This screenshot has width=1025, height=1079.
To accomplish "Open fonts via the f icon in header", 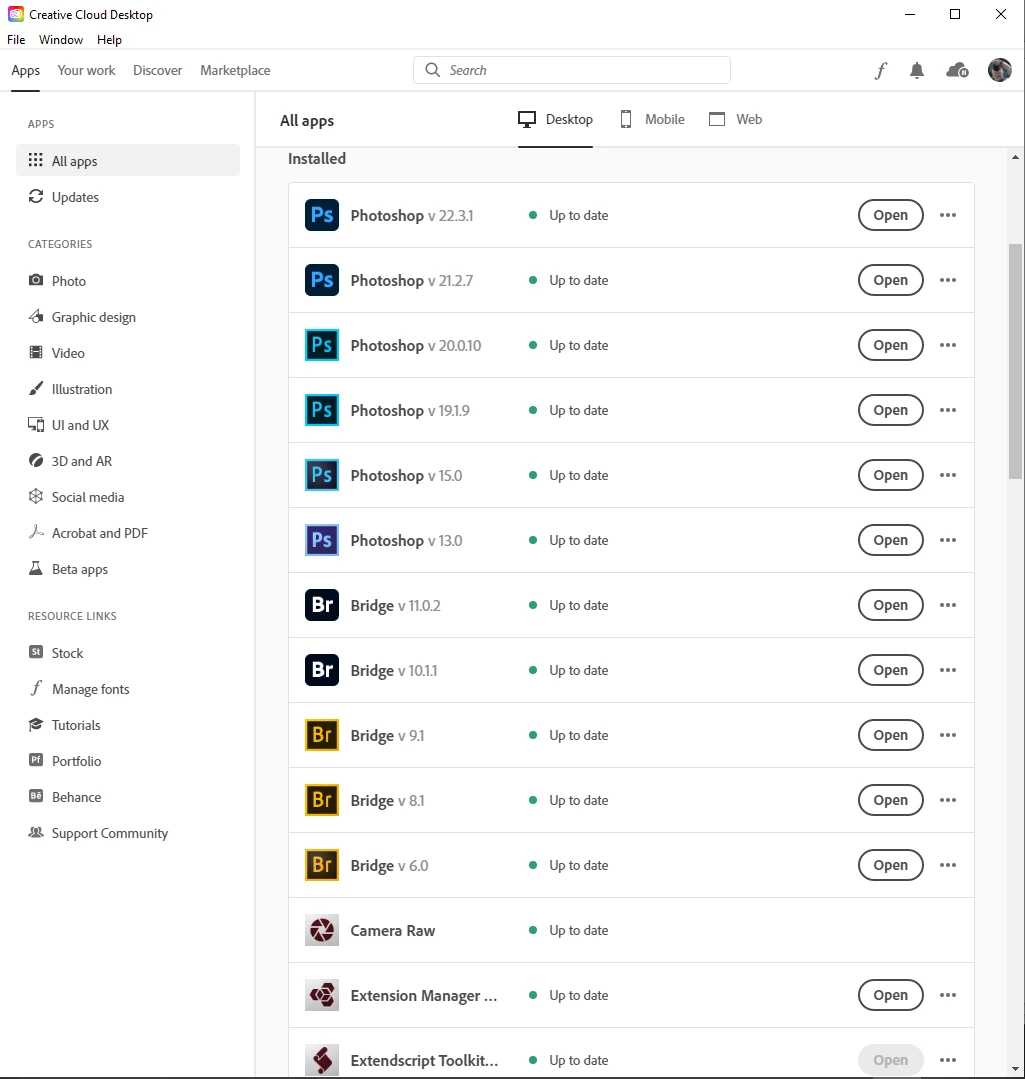I will (x=881, y=70).
